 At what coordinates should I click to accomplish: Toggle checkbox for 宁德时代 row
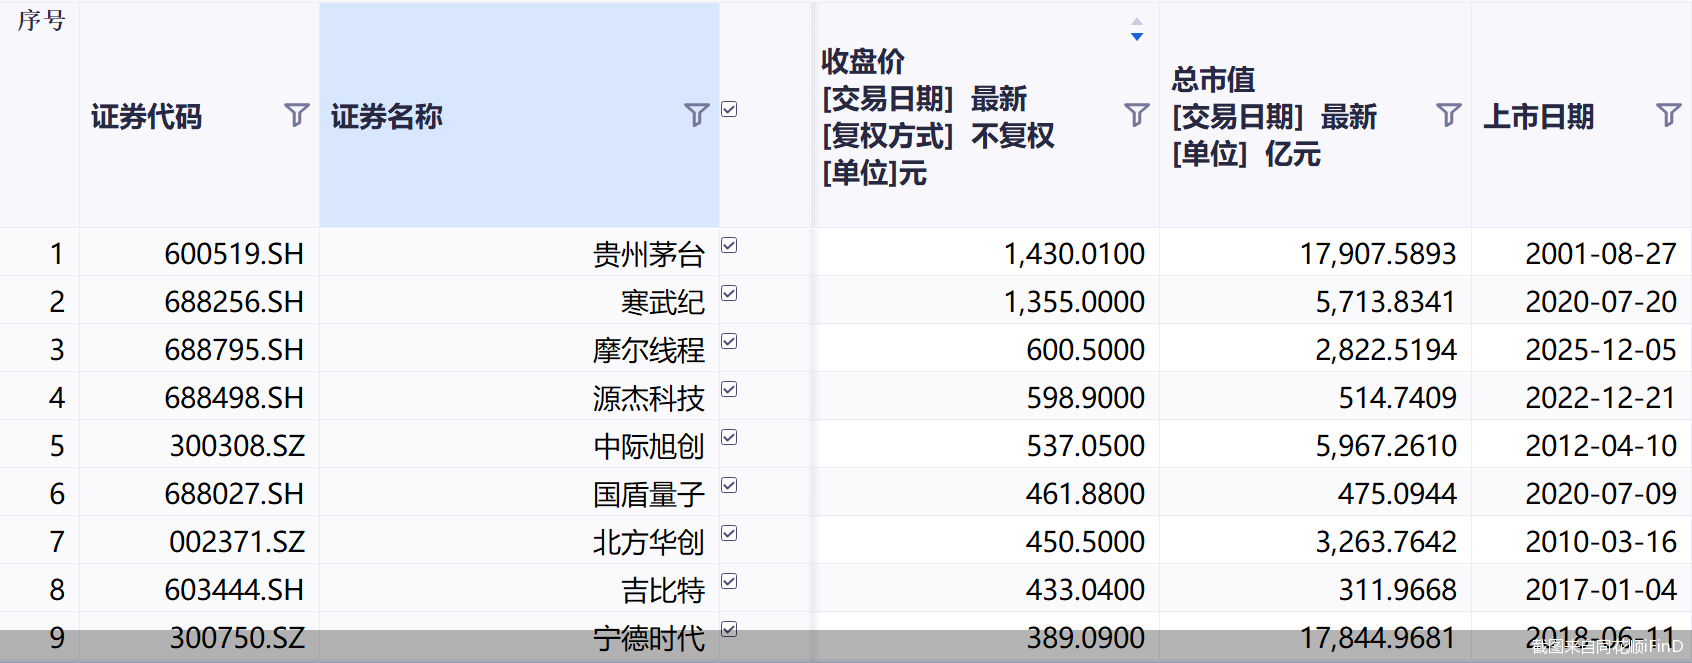[729, 629]
